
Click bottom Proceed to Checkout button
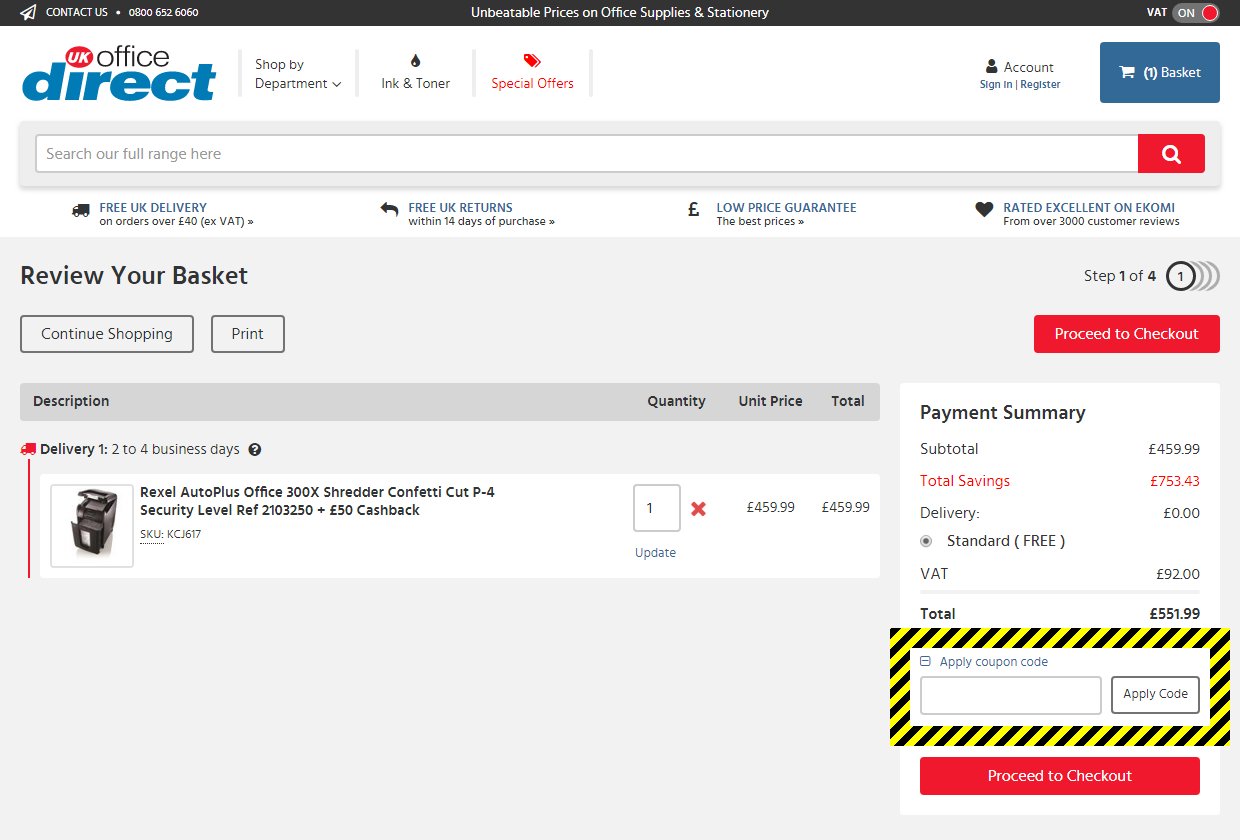(x=1060, y=776)
